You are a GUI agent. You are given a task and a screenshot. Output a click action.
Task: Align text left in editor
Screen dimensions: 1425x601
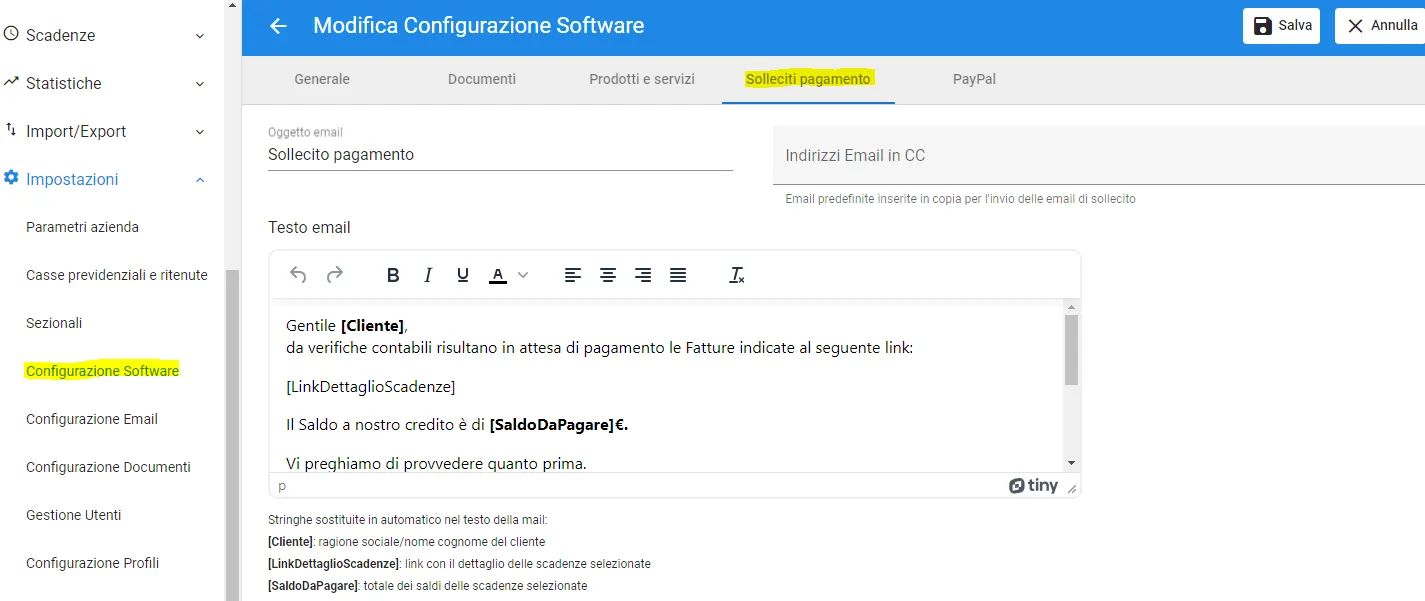point(572,275)
